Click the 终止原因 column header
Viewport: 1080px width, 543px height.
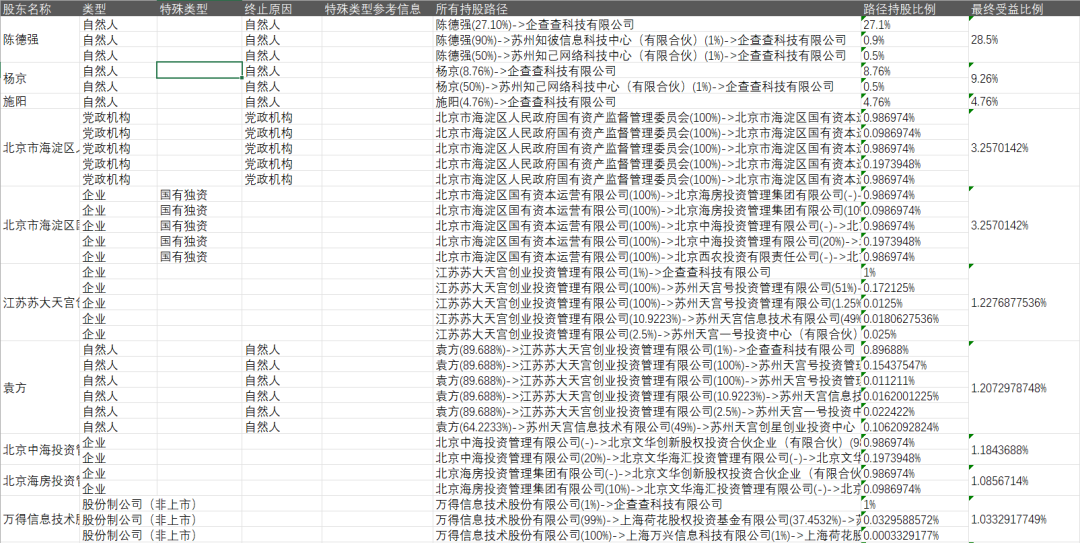coord(282,9)
